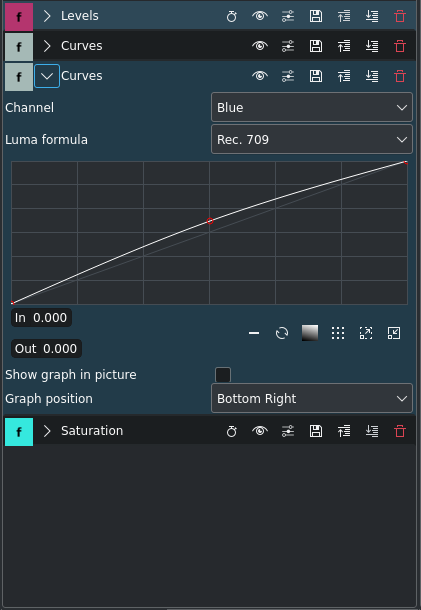Click the In value field
Screen dimensions: 421x610
(x=41, y=318)
